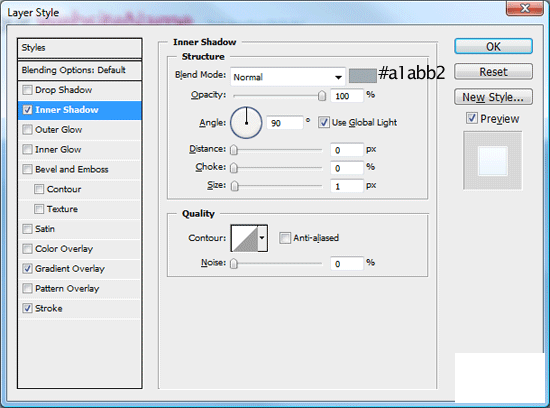Click the New Style... button
Screen dimensions: 550x408
tap(493, 97)
